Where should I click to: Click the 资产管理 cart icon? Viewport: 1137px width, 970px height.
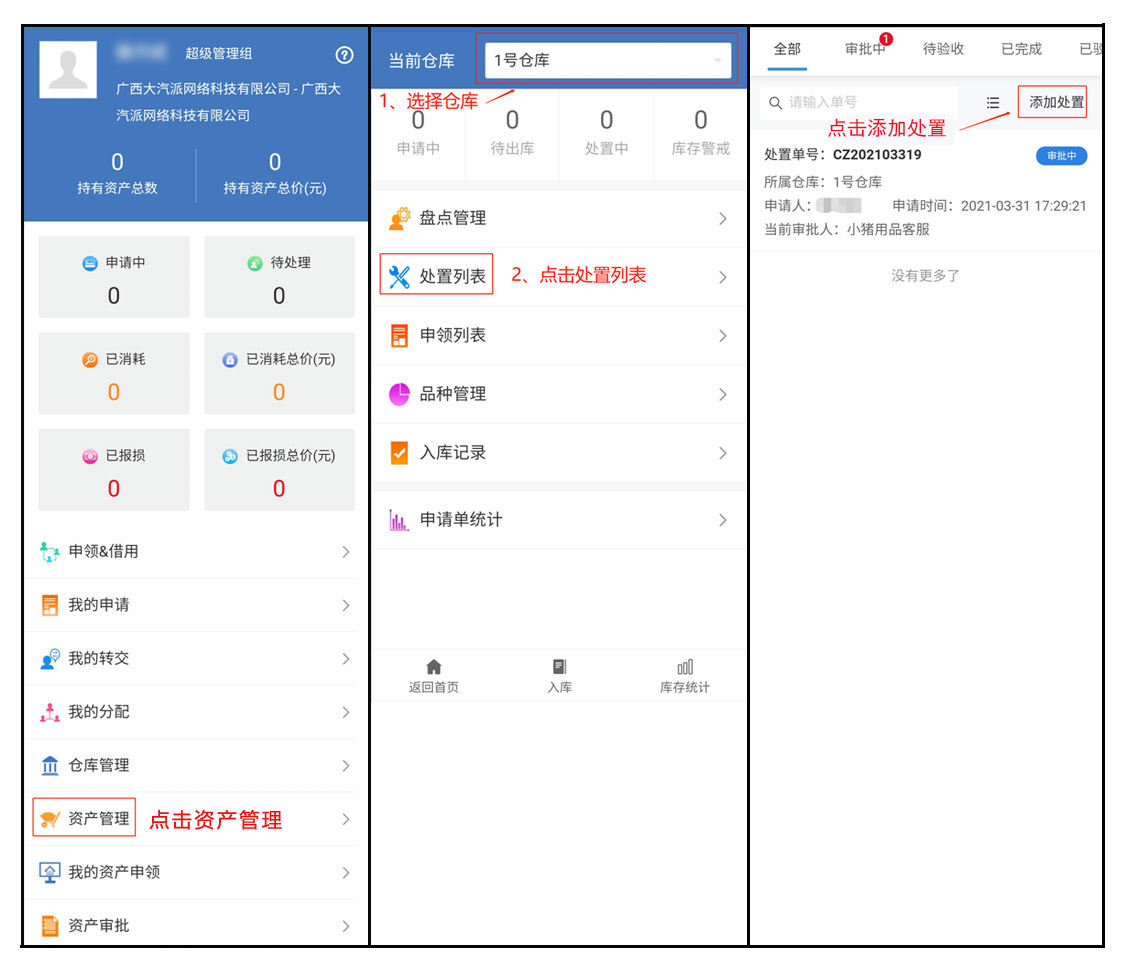point(50,818)
